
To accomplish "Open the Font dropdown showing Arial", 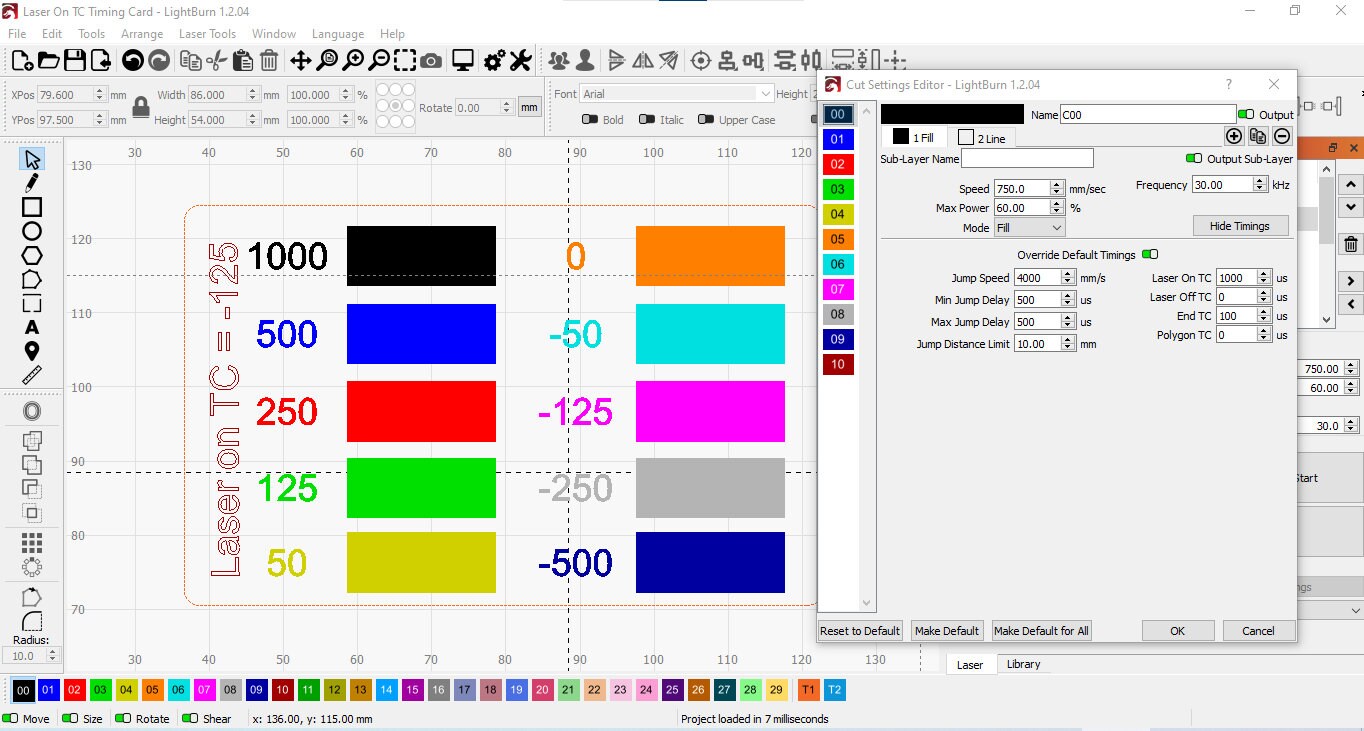I will [677, 94].
